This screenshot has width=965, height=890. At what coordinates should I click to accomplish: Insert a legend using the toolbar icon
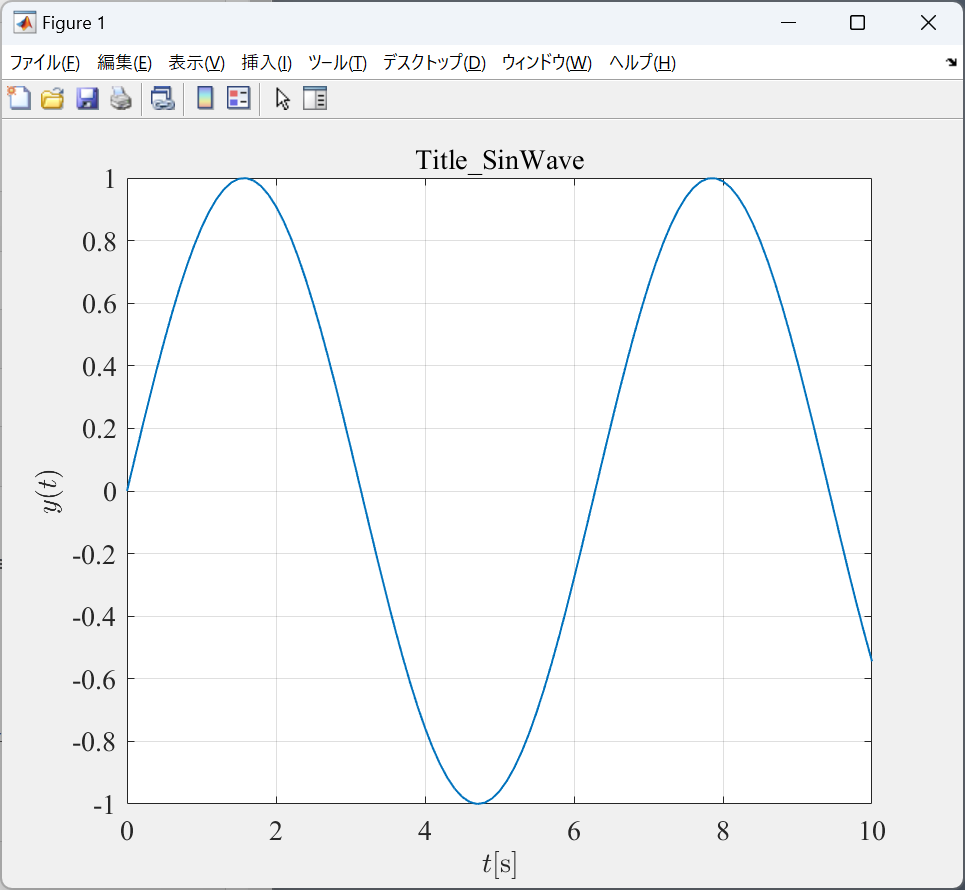[x=239, y=98]
